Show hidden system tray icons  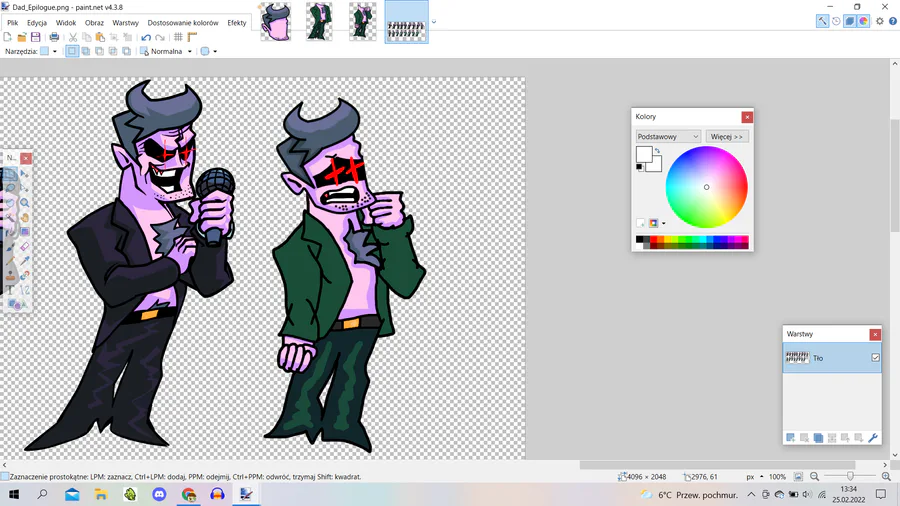(751, 495)
